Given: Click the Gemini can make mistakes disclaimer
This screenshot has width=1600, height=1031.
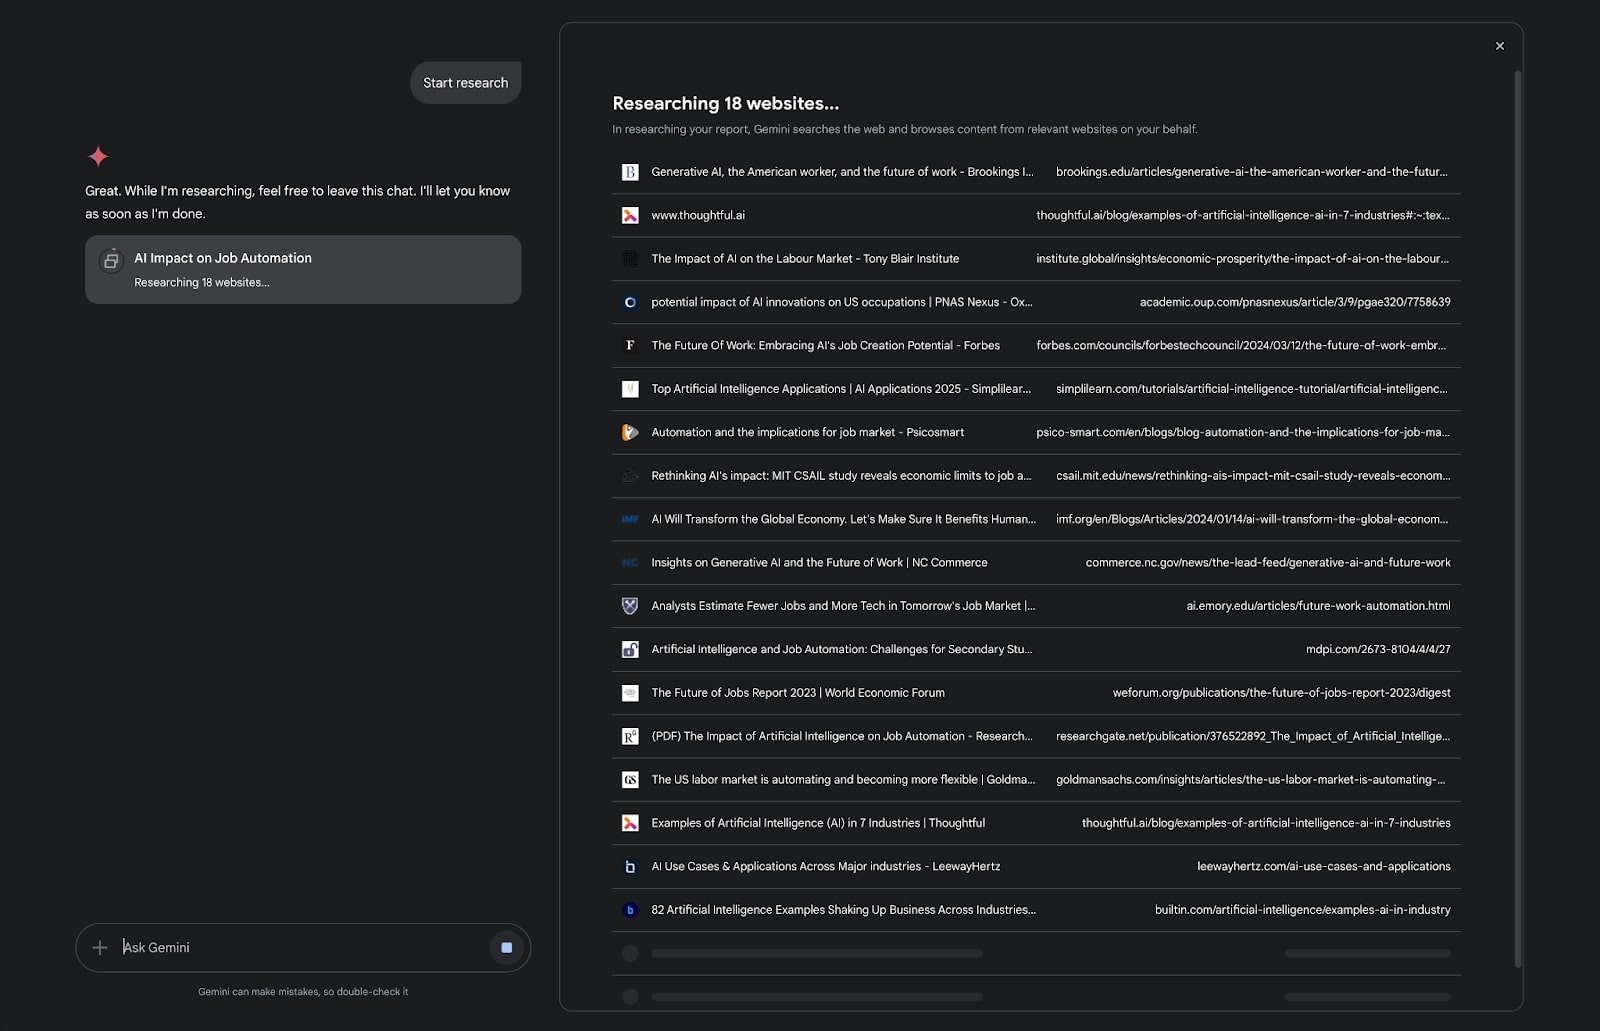Looking at the screenshot, I should tap(303, 992).
